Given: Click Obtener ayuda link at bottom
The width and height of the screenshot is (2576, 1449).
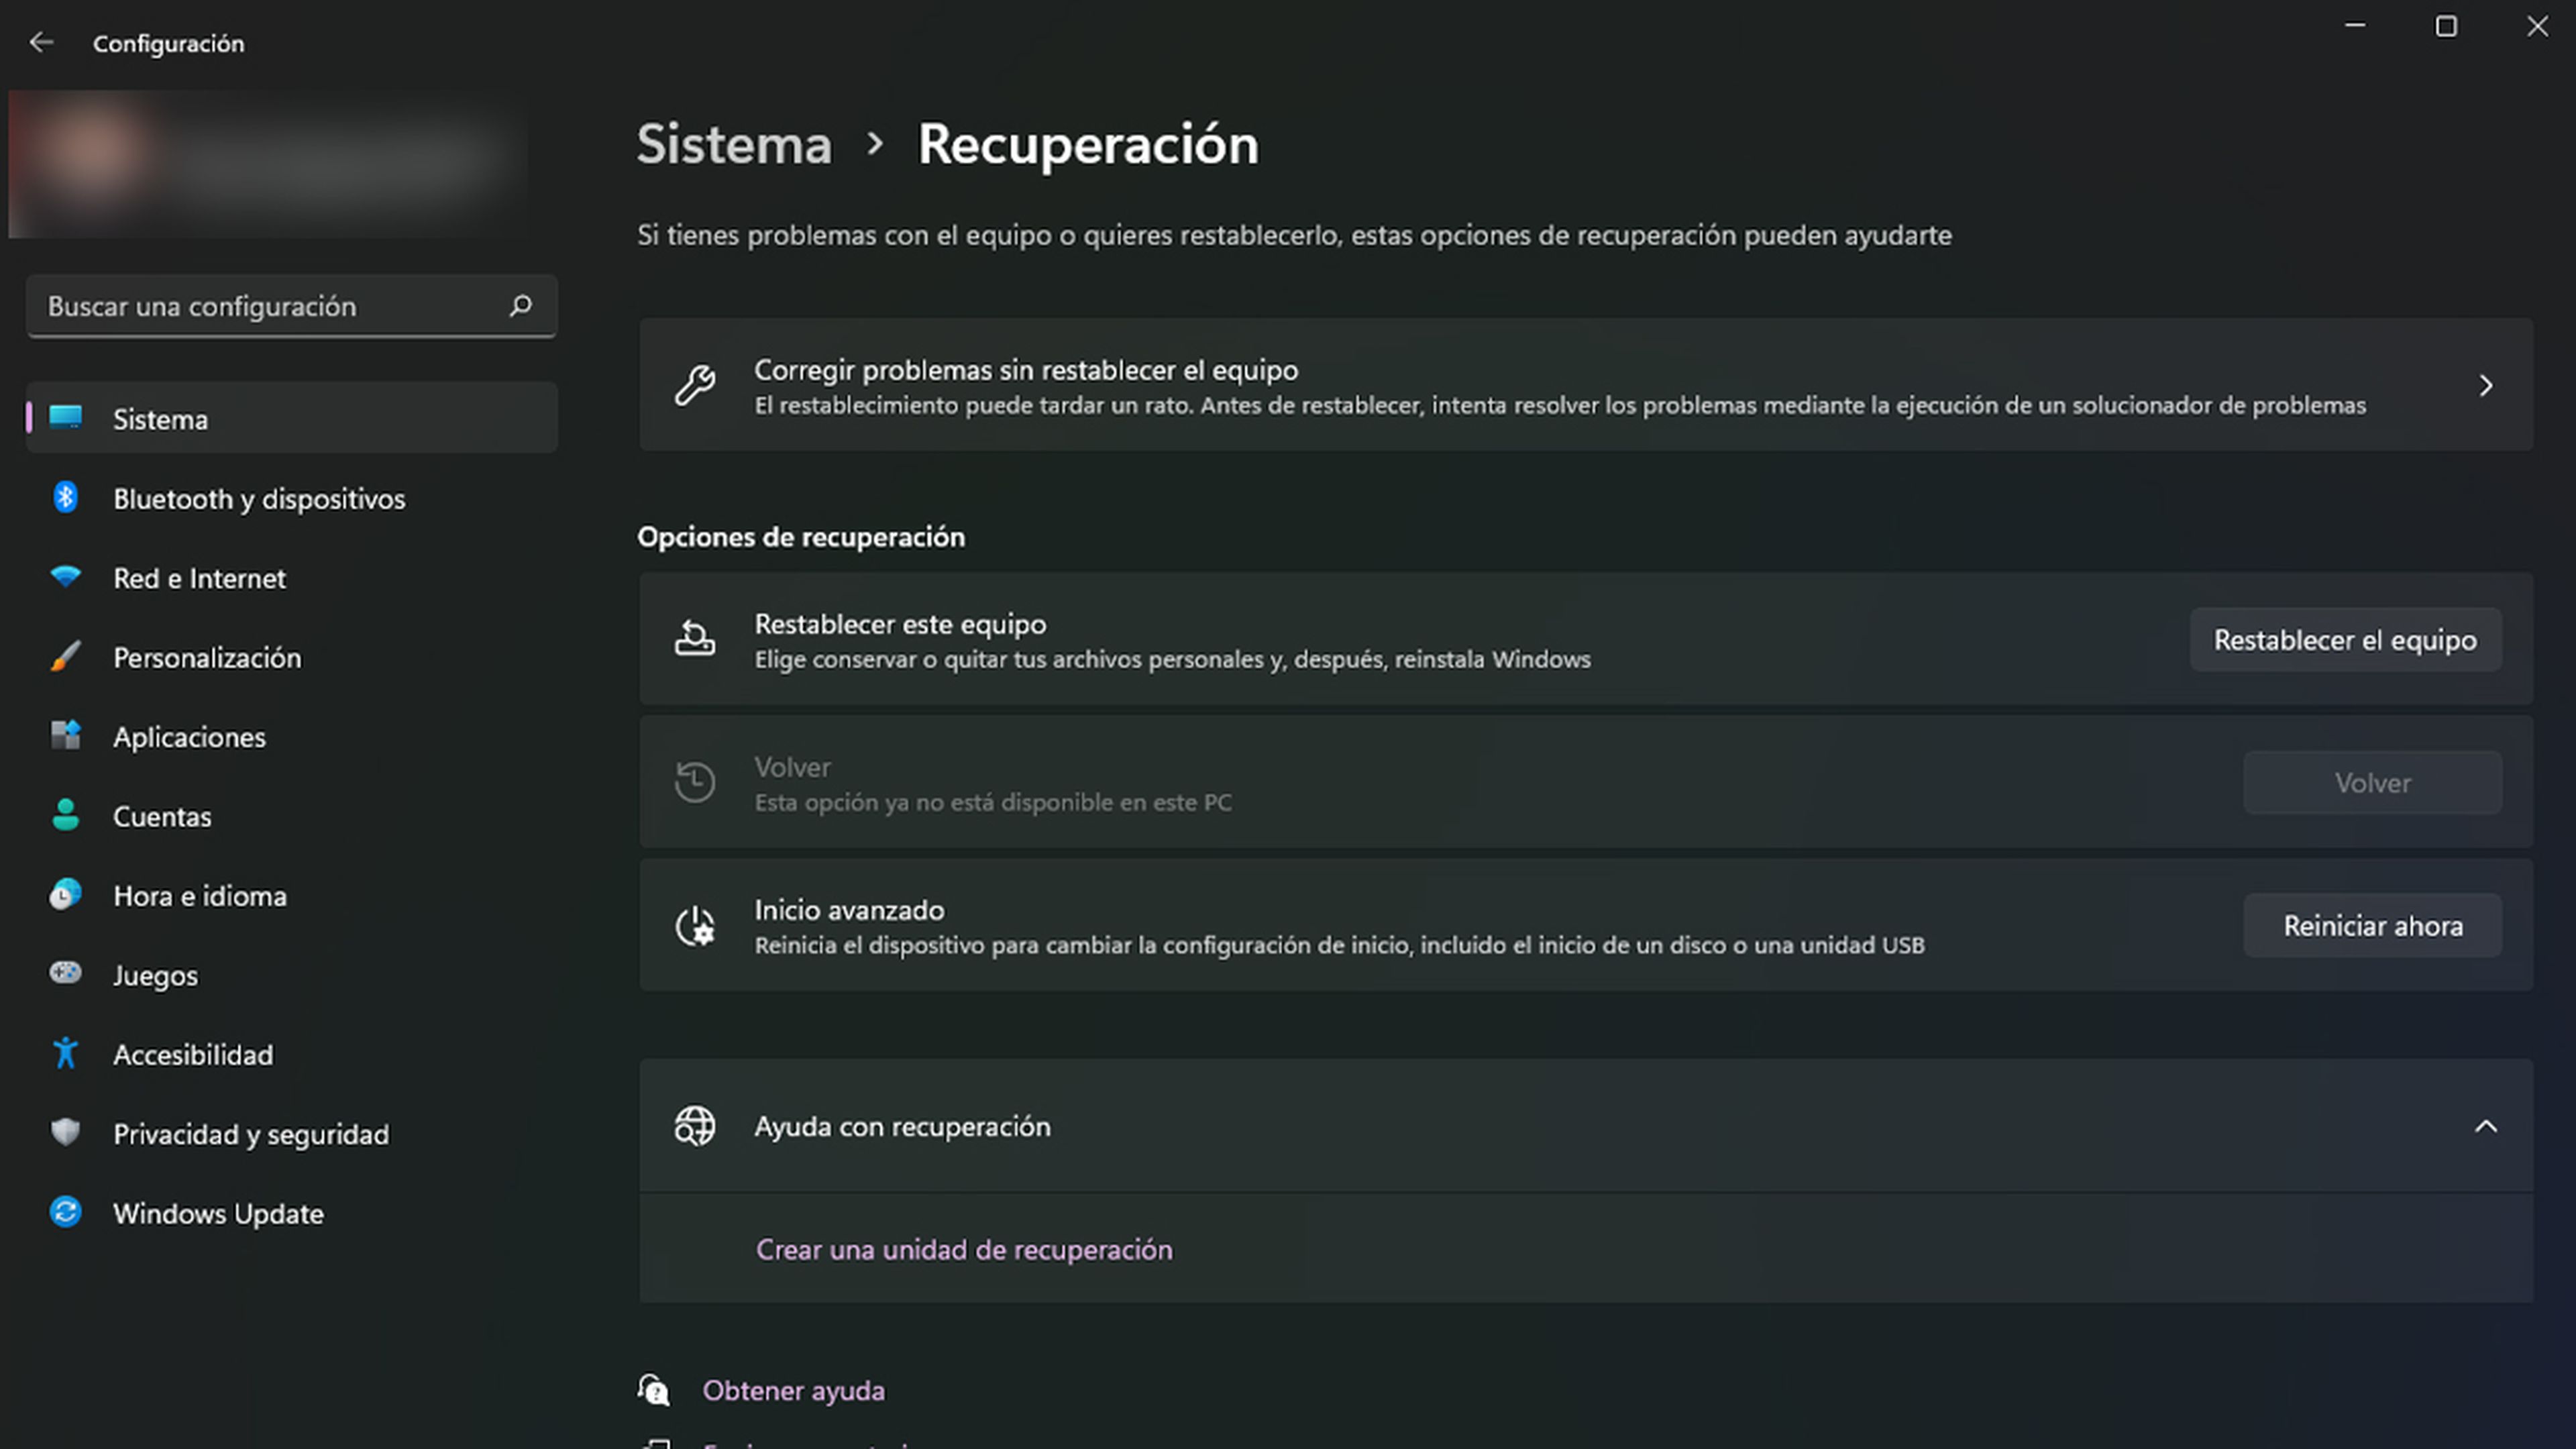Looking at the screenshot, I should (x=793, y=1389).
